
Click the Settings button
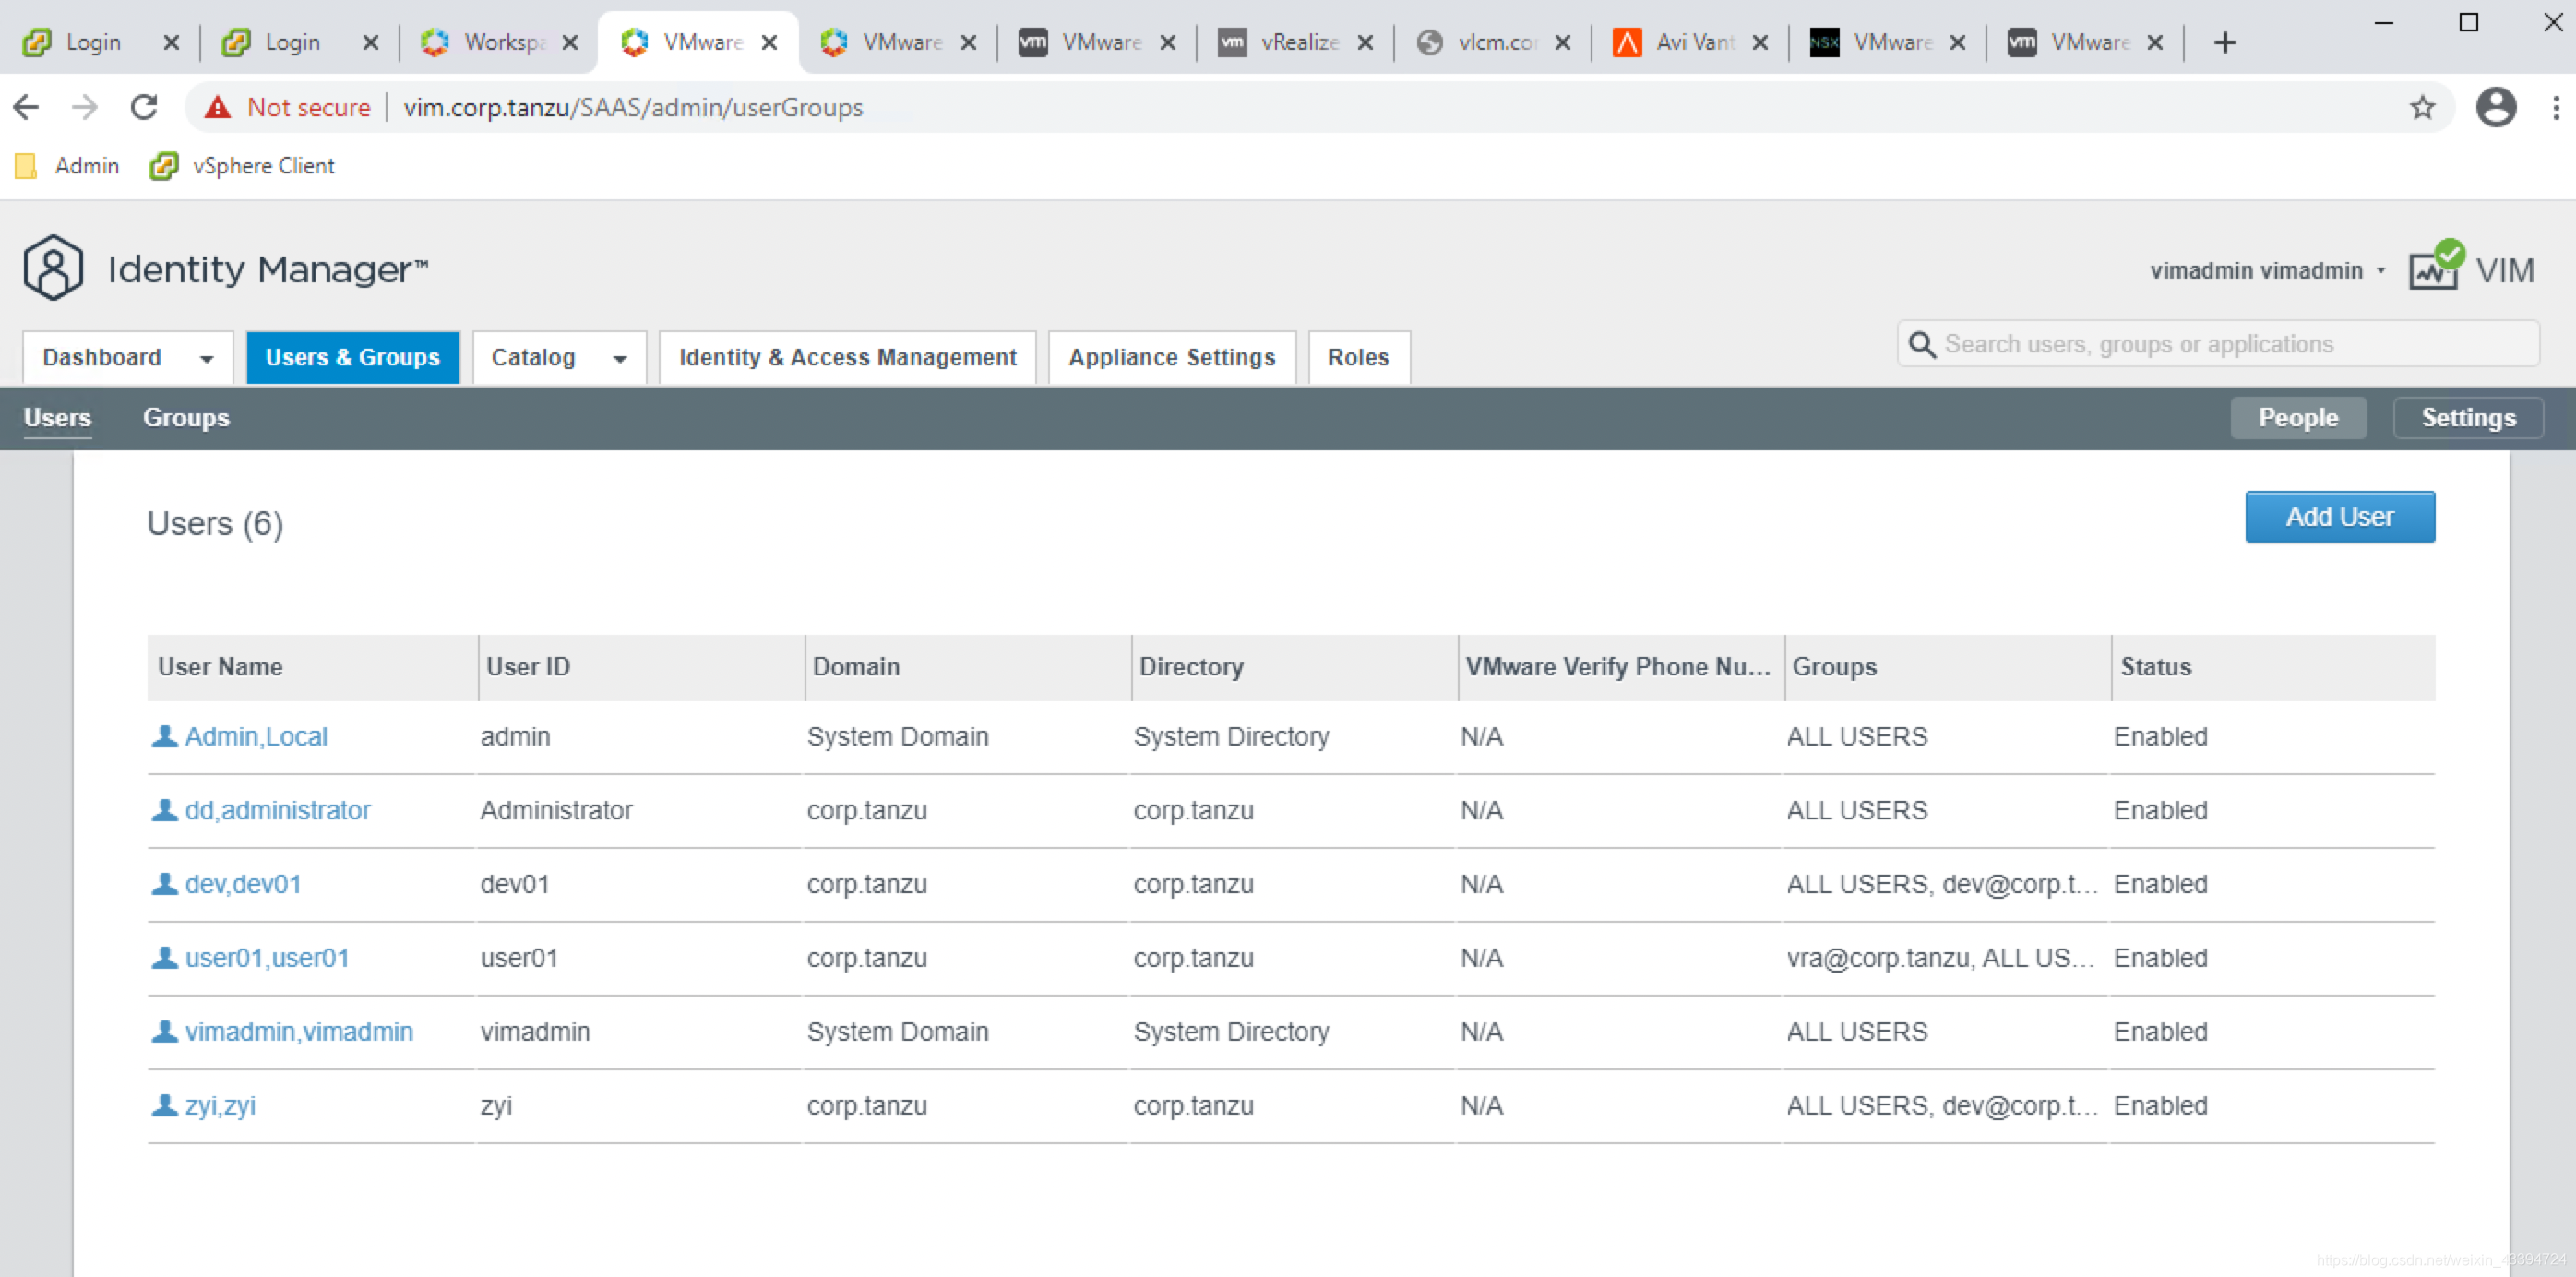pos(2467,418)
